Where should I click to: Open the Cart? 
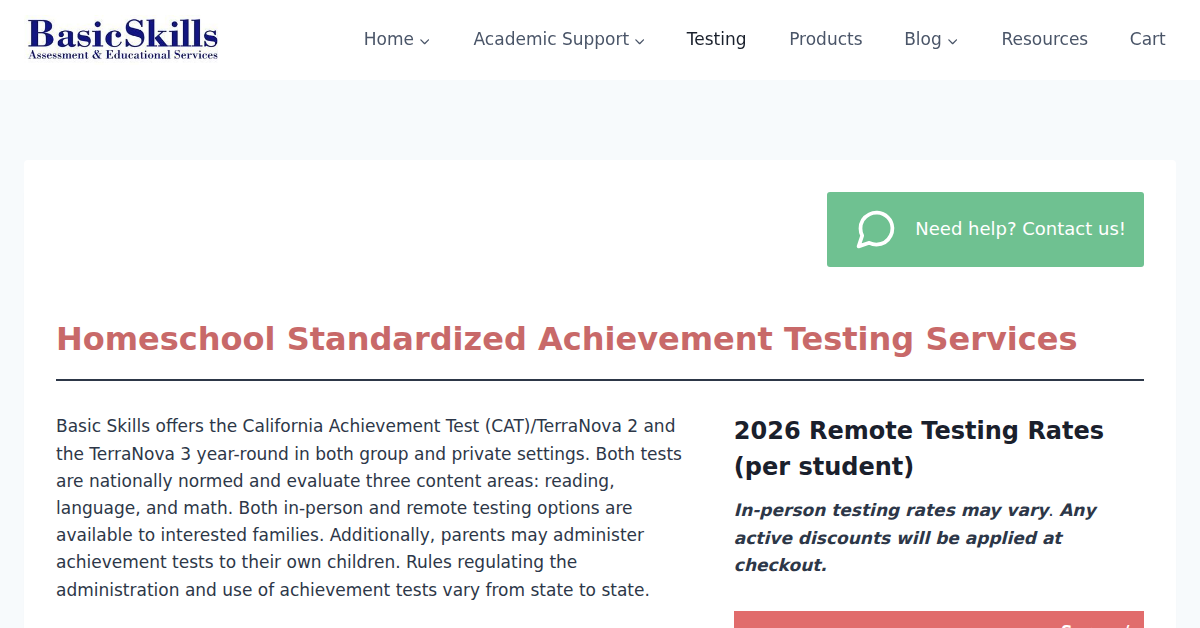coord(1147,39)
